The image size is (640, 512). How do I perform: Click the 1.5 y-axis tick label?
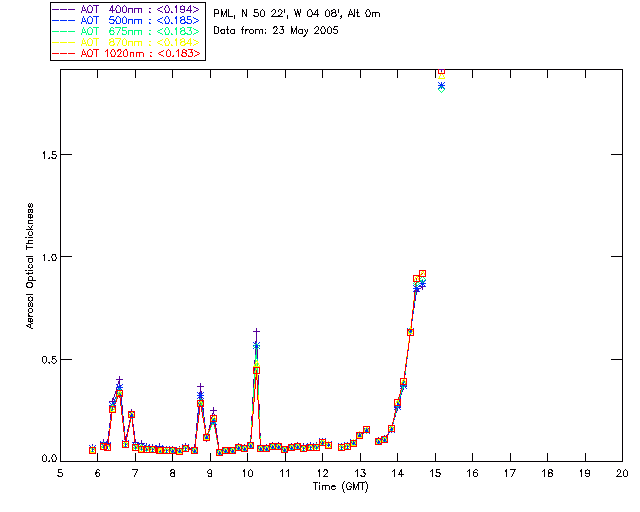click(x=47, y=155)
